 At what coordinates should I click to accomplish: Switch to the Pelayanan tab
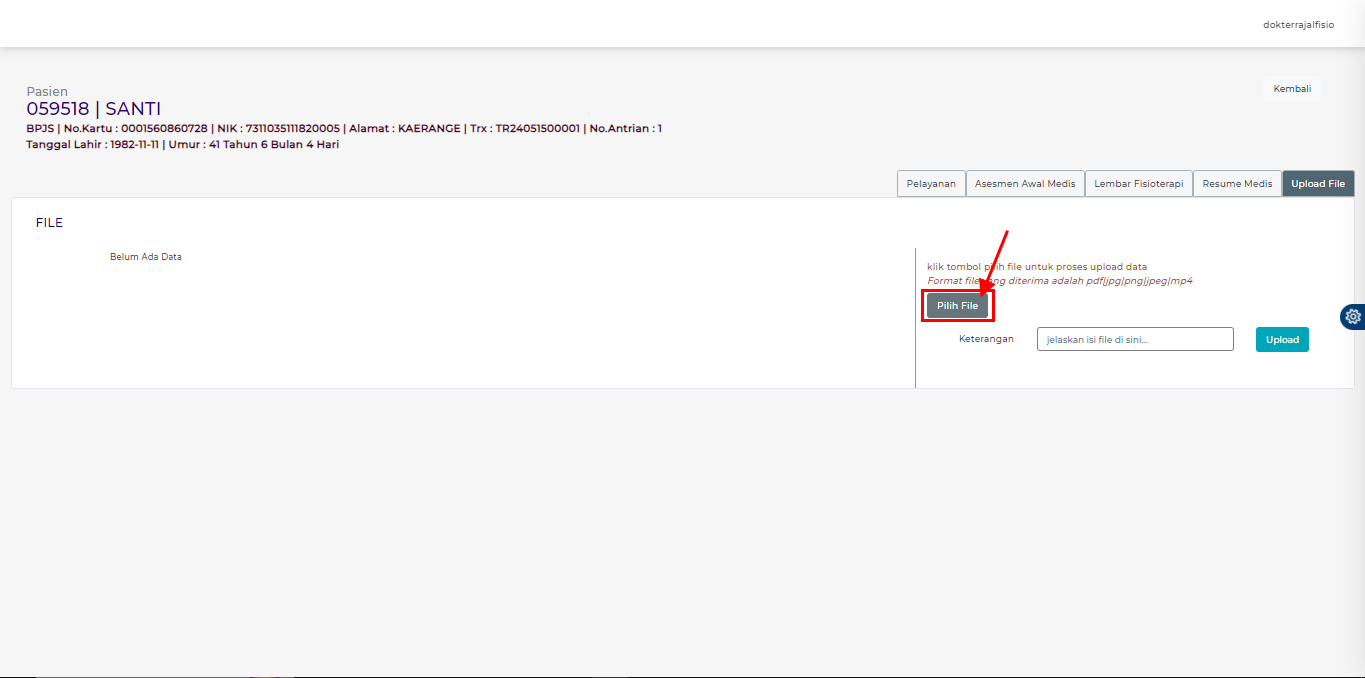coord(931,184)
